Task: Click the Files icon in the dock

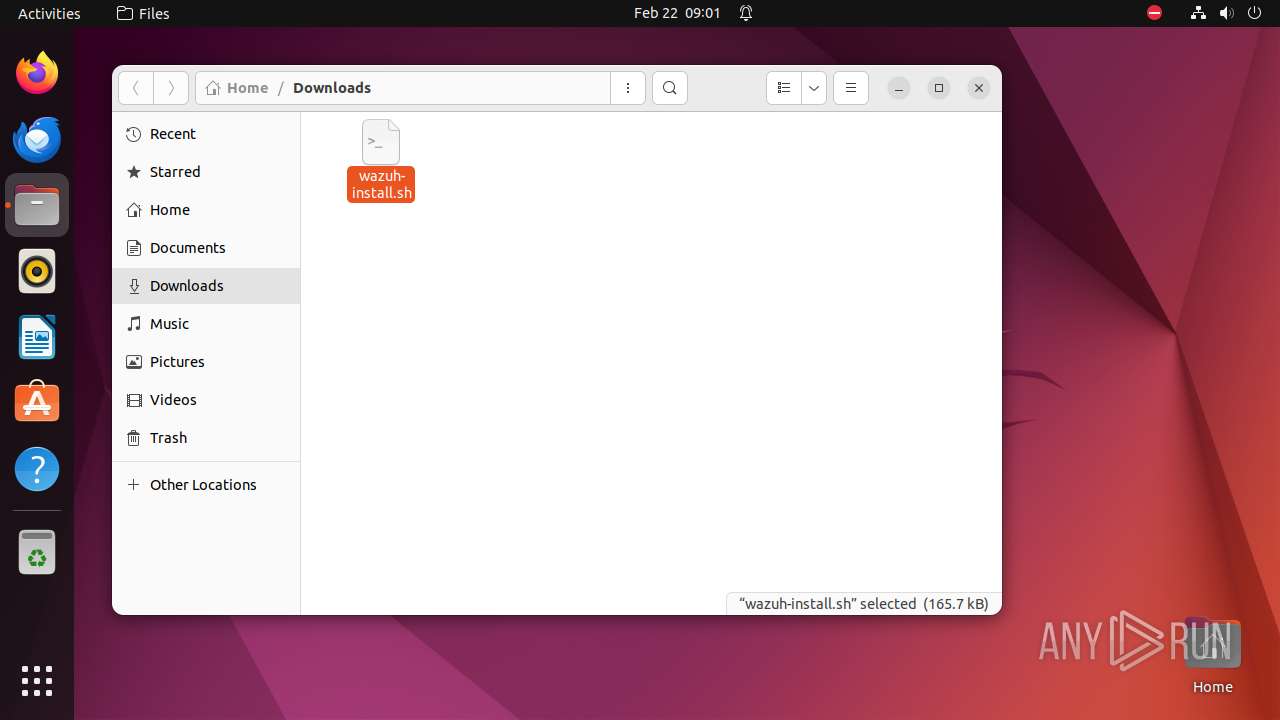Action: coord(37,205)
